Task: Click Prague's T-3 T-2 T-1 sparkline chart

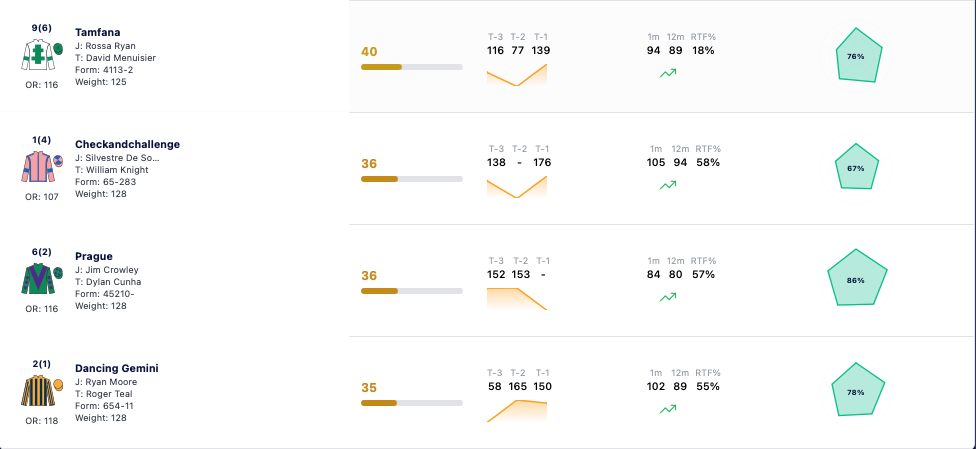Action: (517, 299)
